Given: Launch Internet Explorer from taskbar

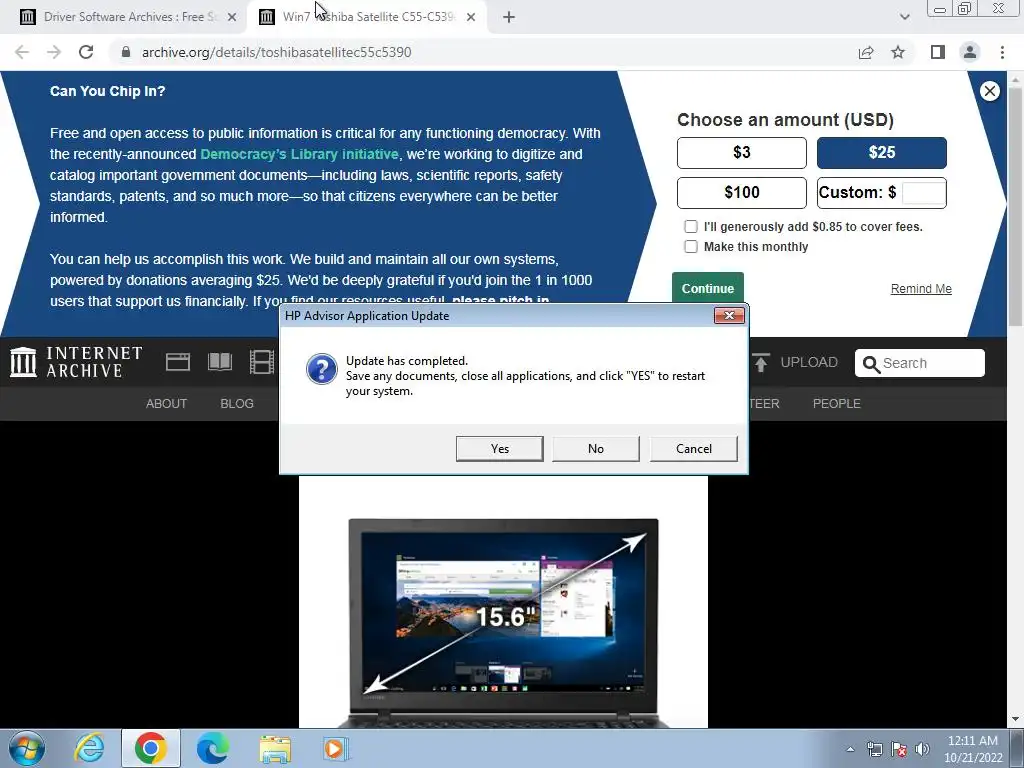Looking at the screenshot, I should (88, 748).
